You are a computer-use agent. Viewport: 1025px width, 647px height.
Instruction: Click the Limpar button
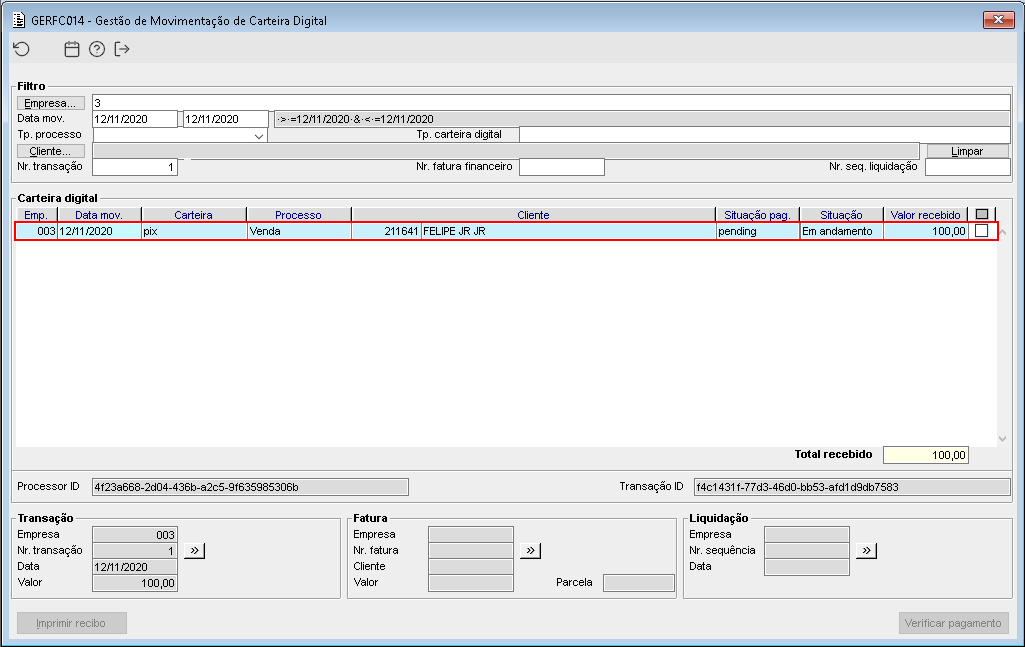pyautogui.click(x=967, y=151)
